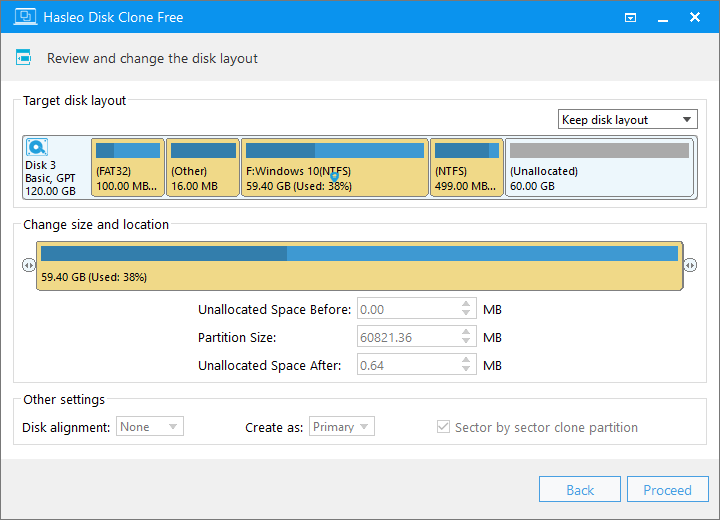The width and height of the screenshot is (720, 520).
Task: Select the F:Windows 10 NTFS partition
Action: [x=334, y=168]
